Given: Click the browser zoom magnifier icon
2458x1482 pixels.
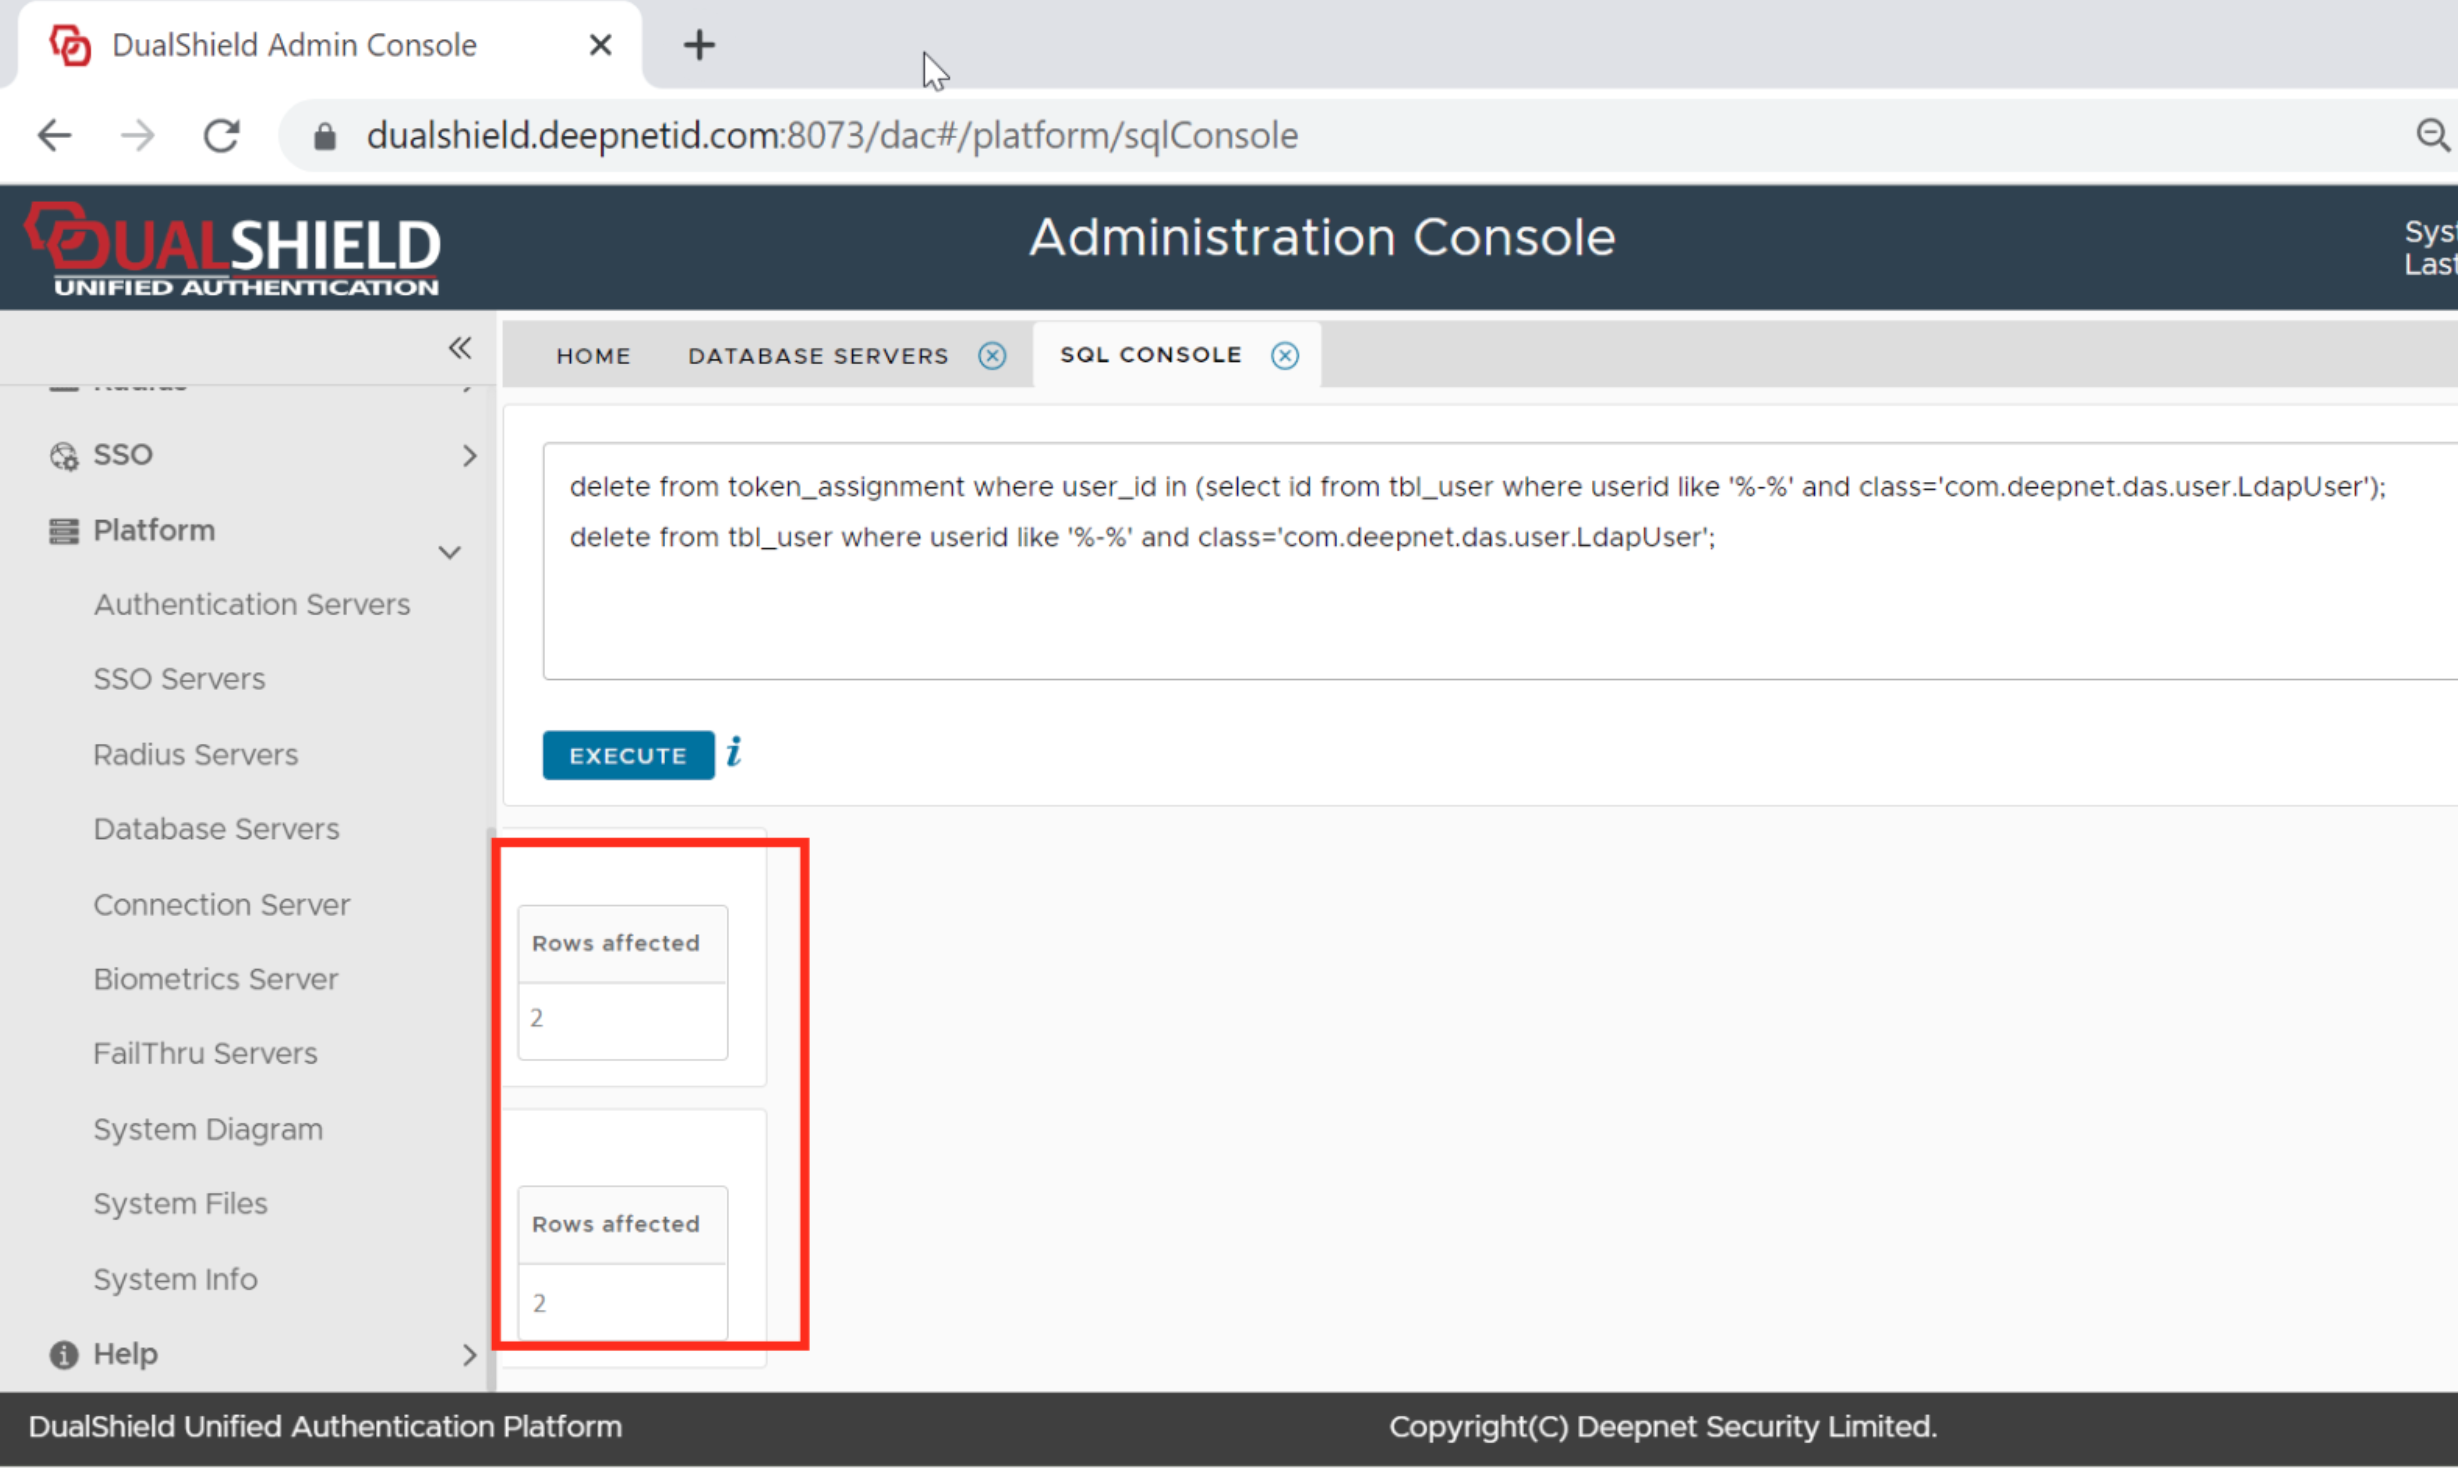Looking at the screenshot, I should 2432,135.
